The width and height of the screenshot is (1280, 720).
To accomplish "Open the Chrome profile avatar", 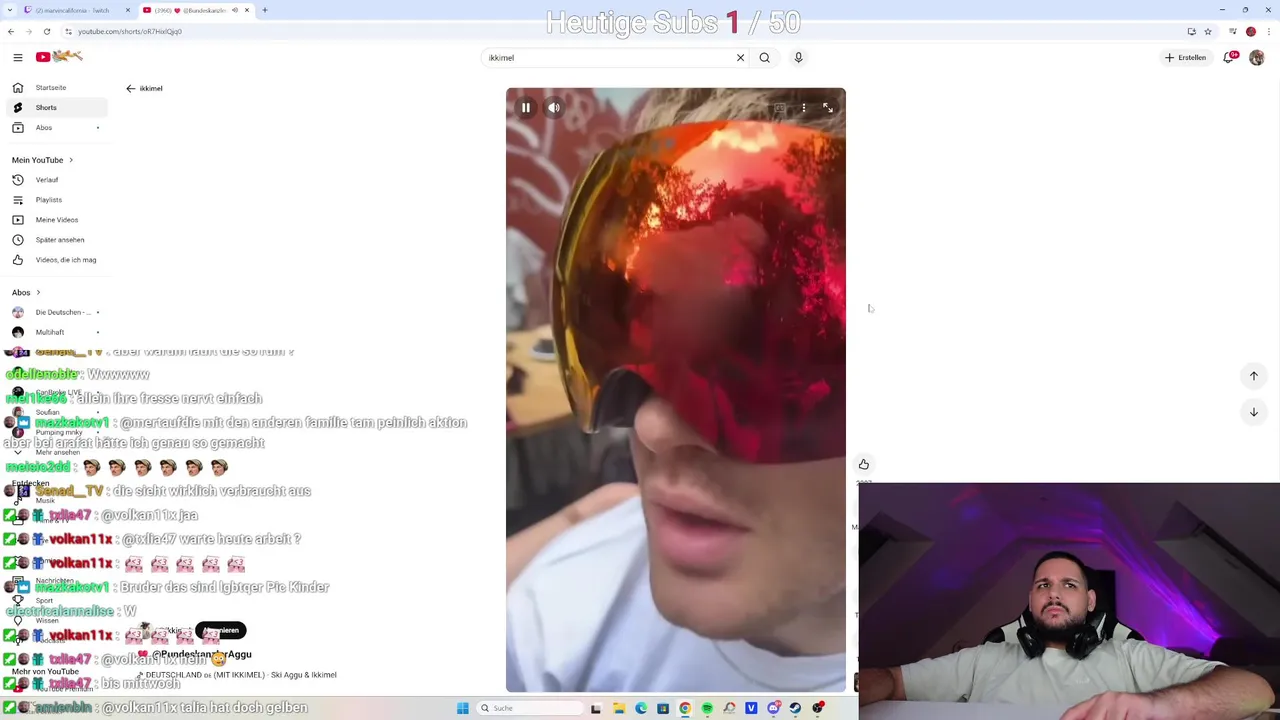I will tap(1250, 31).
